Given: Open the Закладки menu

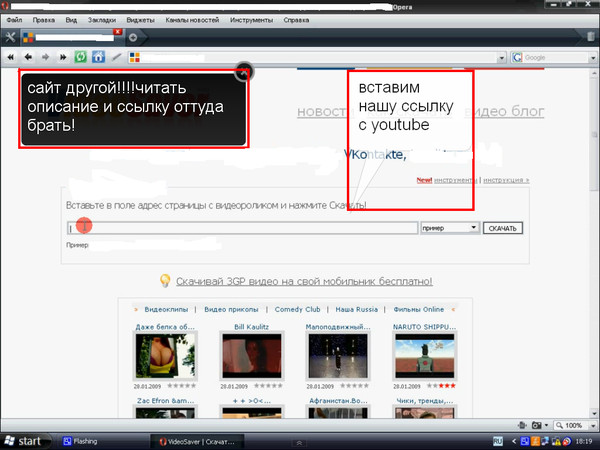Looking at the screenshot, I should coord(102,20).
